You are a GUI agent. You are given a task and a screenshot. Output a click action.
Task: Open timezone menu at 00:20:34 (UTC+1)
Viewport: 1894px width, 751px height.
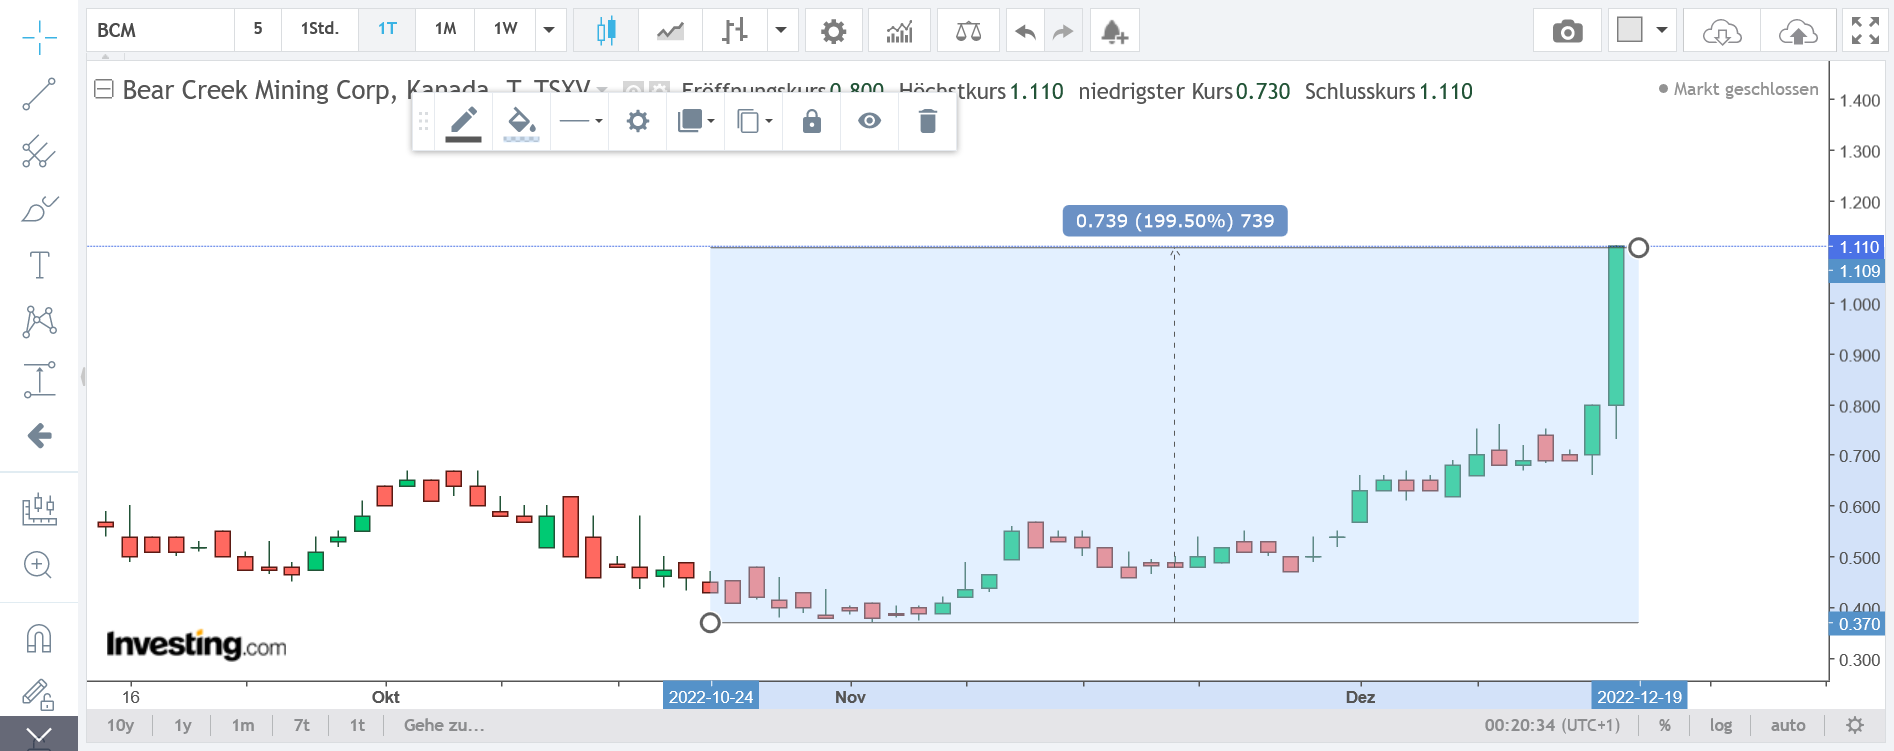(1552, 725)
